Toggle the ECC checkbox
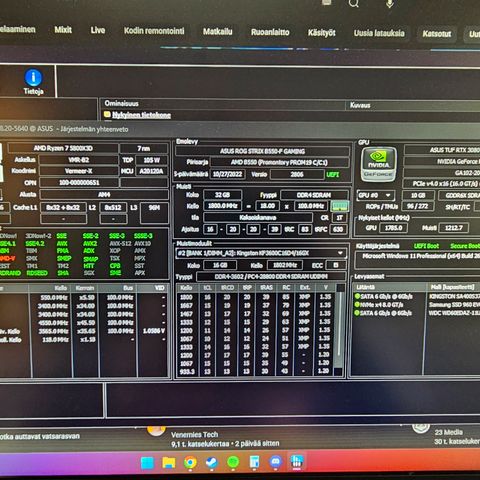Screen dimensions: 480x480 coord(336,265)
